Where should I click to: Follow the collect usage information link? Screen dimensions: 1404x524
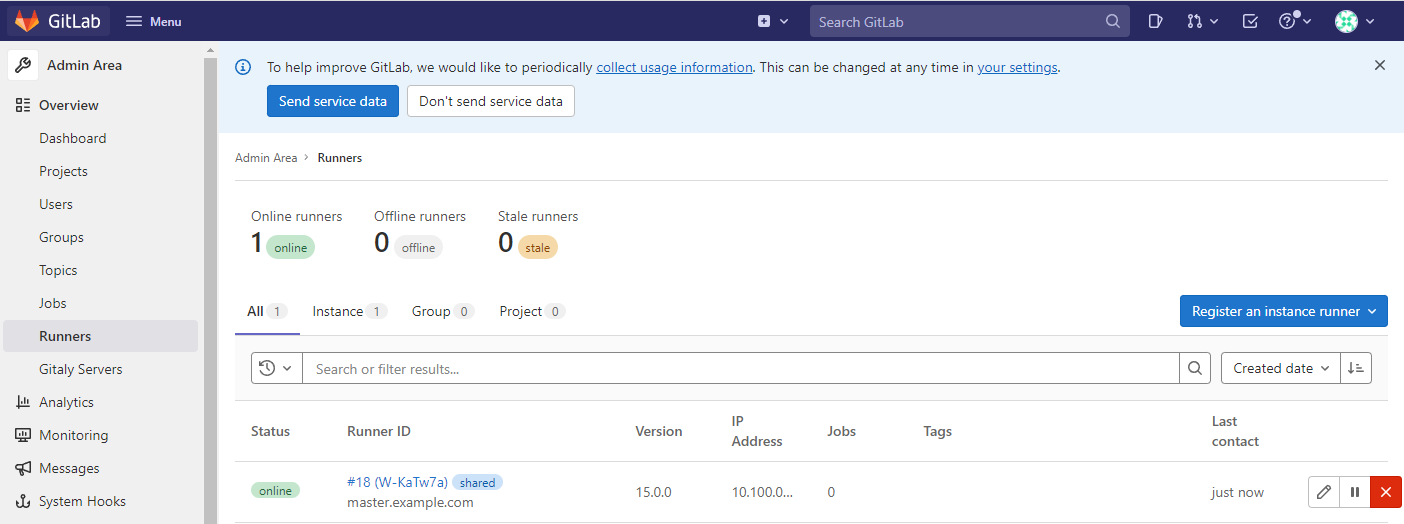(674, 67)
